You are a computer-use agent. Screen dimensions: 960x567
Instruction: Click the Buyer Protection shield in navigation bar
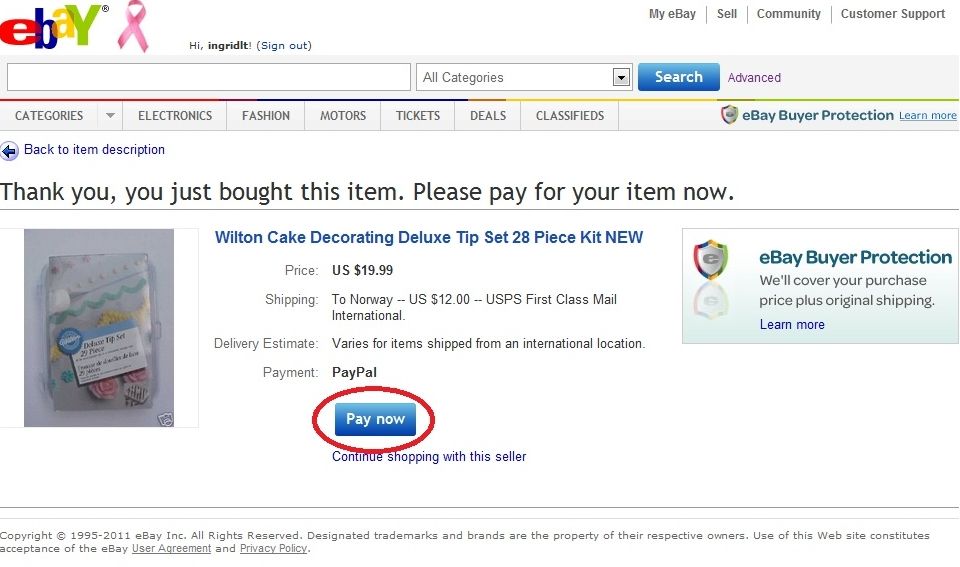(729, 115)
